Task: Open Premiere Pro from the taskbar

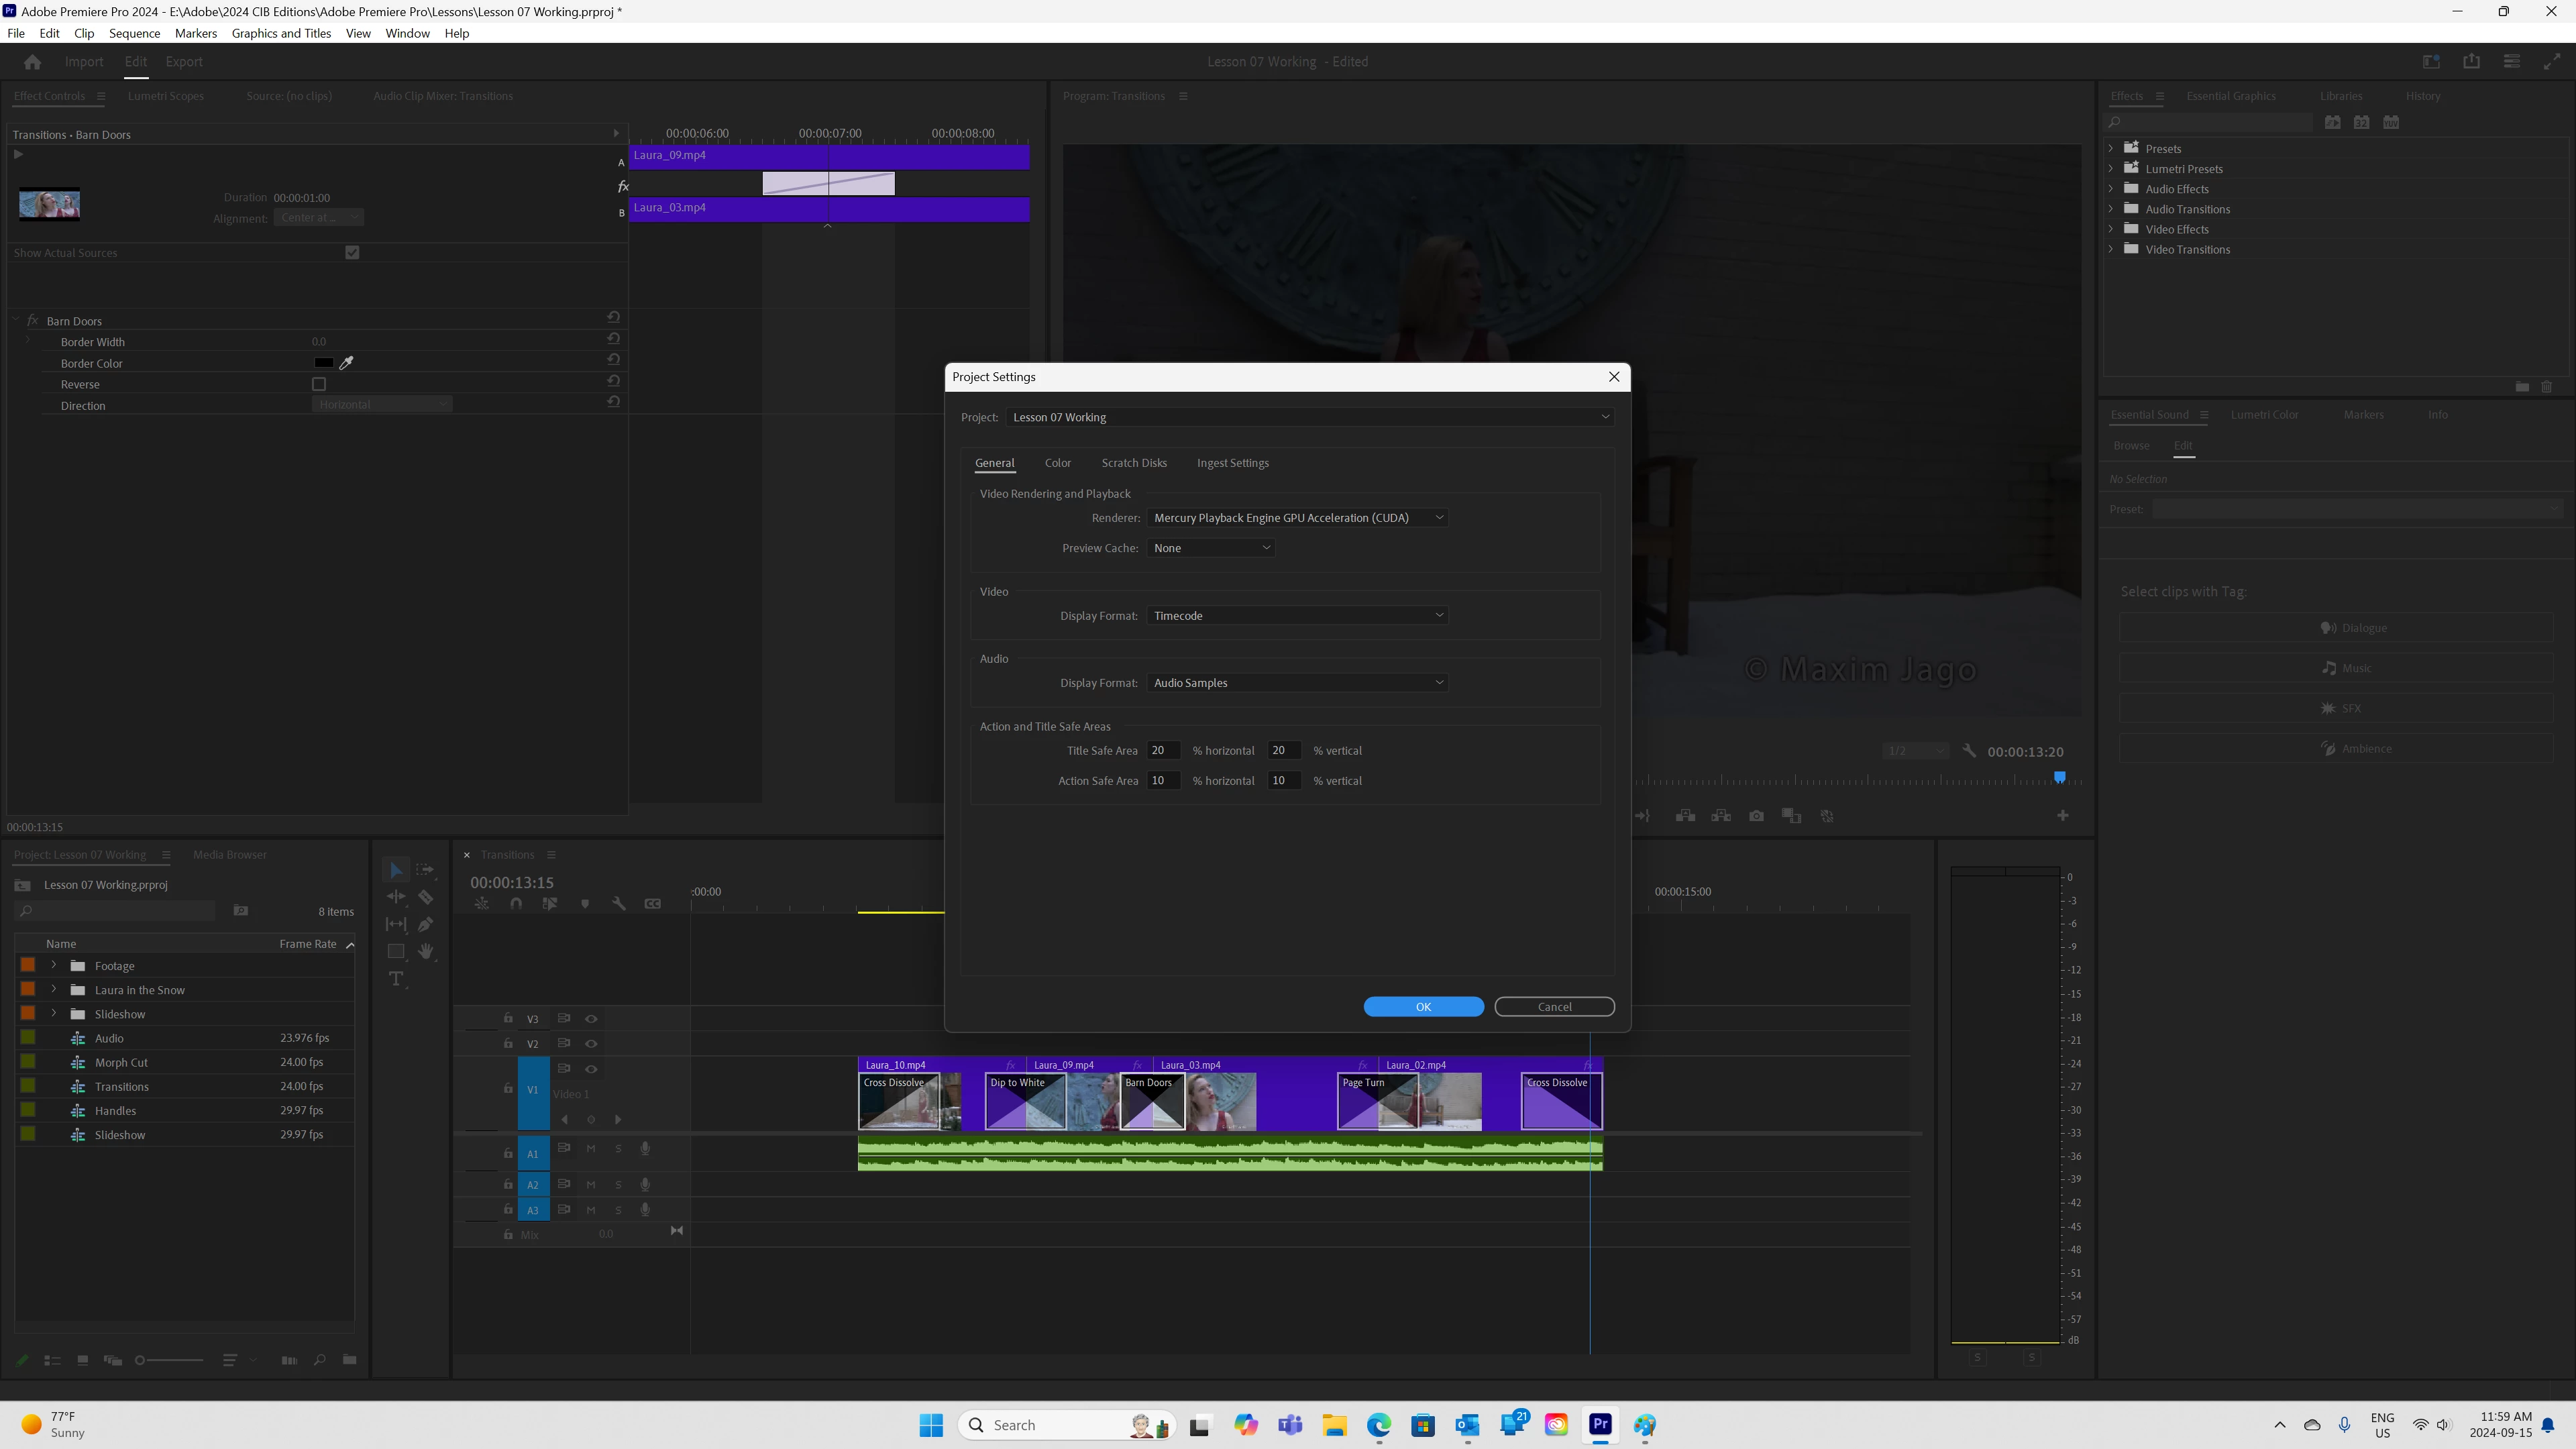Action: coord(1600,1425)
